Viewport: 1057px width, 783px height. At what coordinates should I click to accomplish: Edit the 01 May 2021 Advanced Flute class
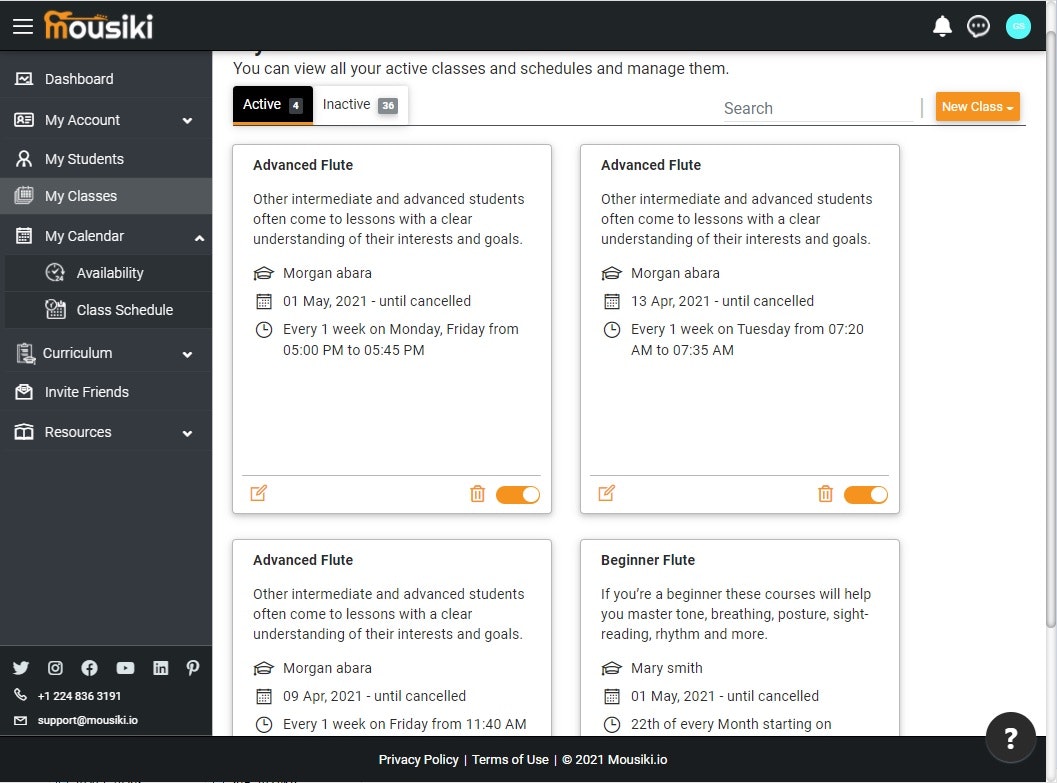[x=259, y=493]
